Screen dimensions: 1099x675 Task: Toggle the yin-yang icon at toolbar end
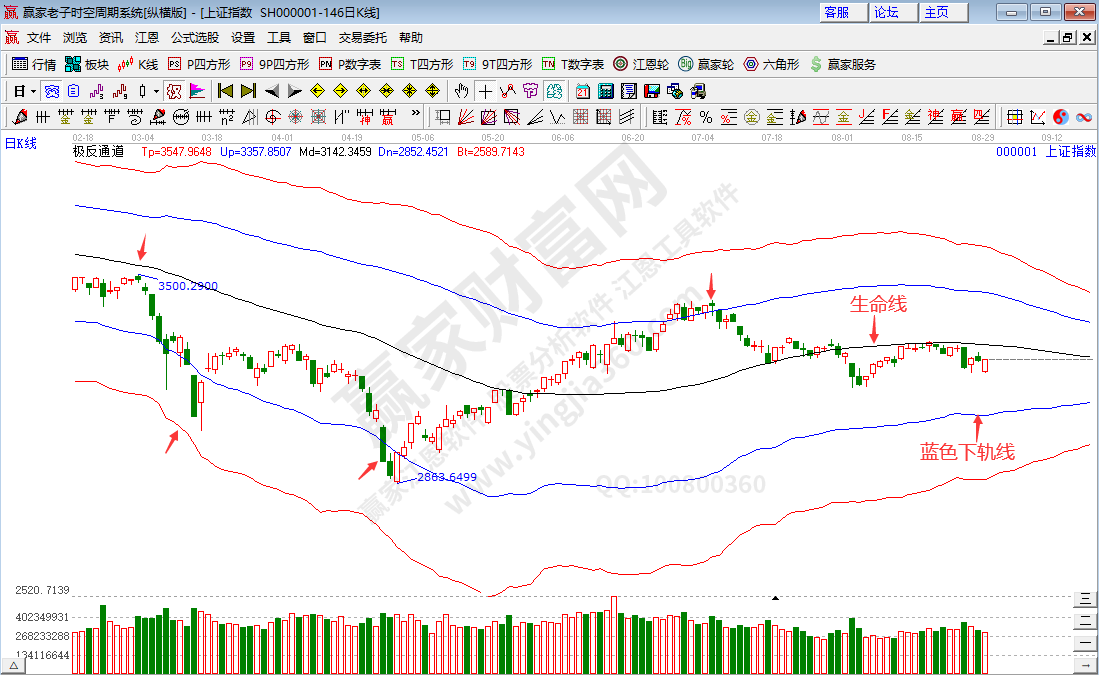[x=1061, y=116]
